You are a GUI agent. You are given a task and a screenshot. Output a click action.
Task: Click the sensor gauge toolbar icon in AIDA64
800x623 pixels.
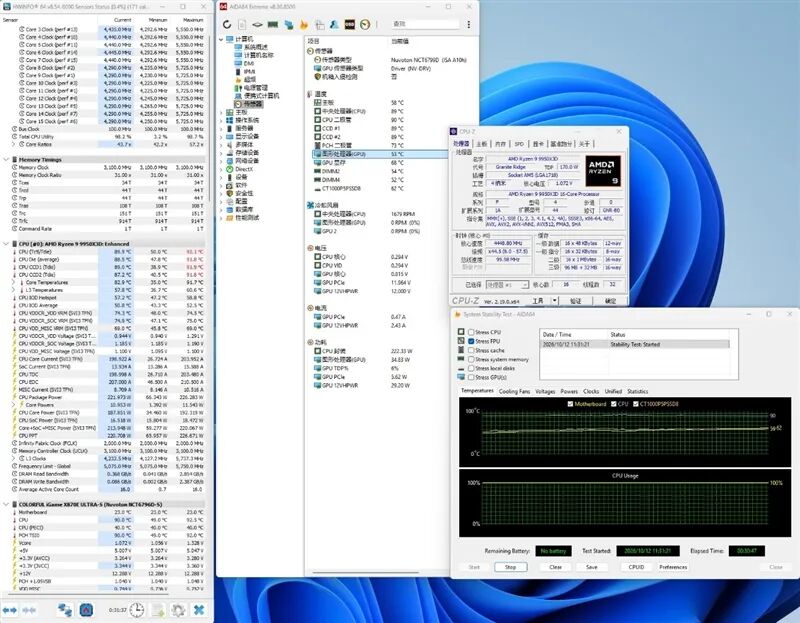coord(365,24)
